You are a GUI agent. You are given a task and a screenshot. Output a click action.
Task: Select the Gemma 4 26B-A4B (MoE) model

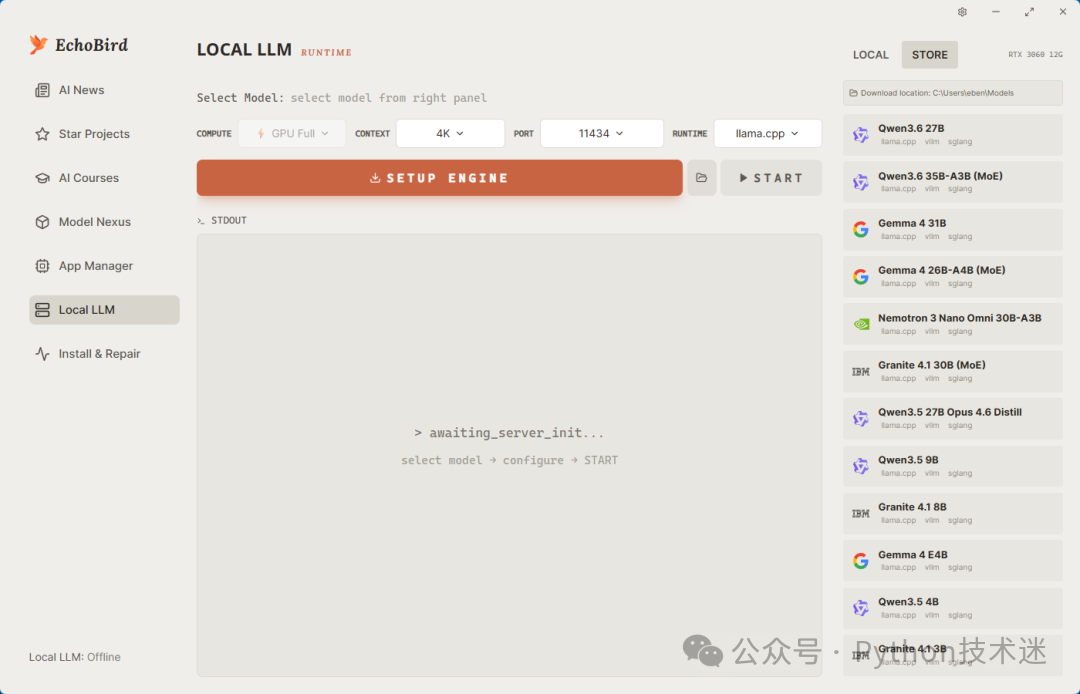953,277
